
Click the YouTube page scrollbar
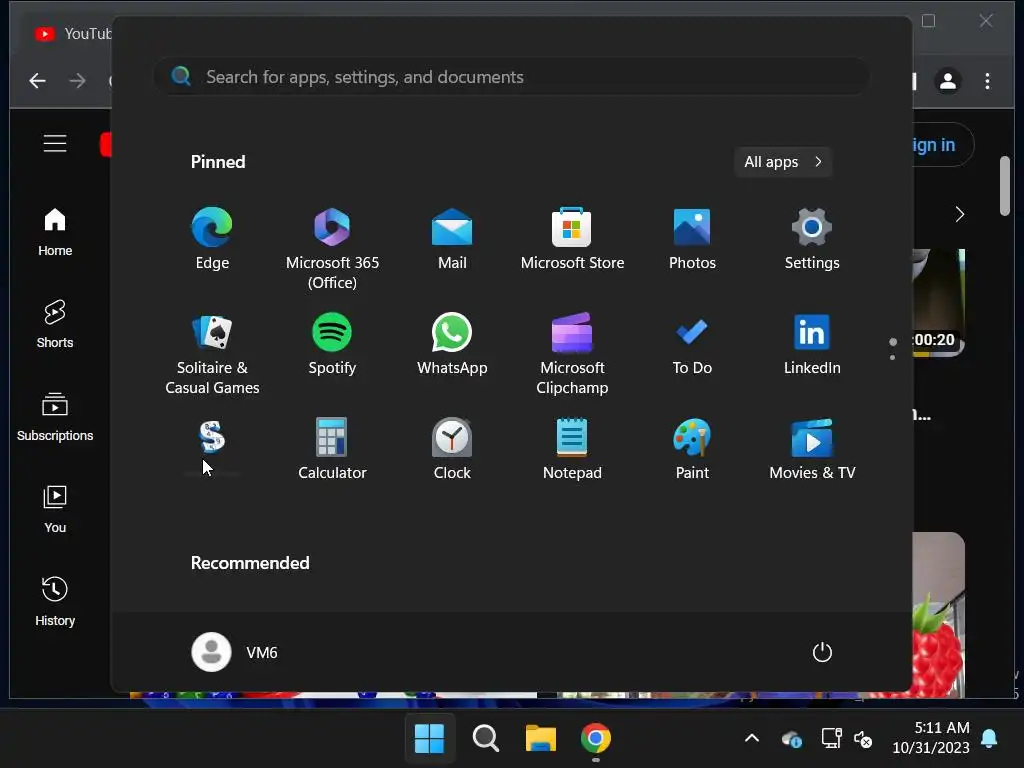tap(1005, 186)
